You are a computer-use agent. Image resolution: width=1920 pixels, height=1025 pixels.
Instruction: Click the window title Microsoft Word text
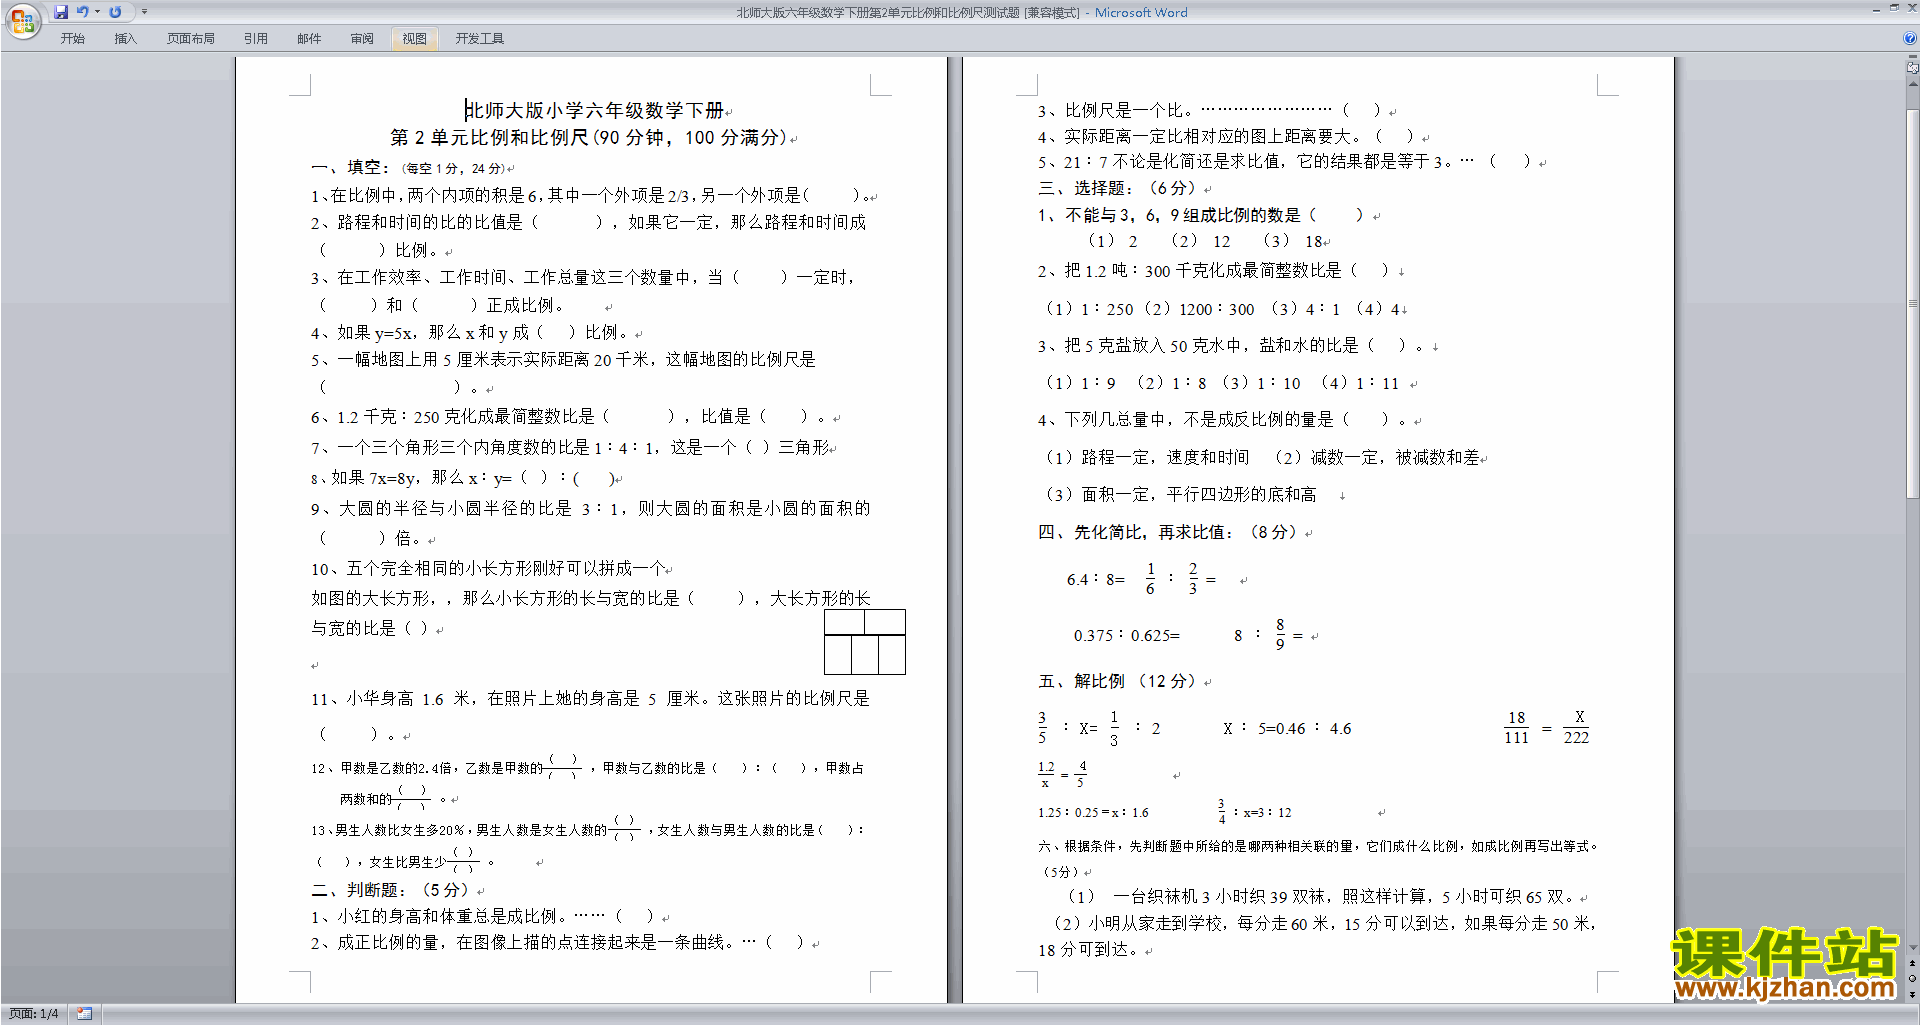pyautogui.click(x=1141, y=12)
